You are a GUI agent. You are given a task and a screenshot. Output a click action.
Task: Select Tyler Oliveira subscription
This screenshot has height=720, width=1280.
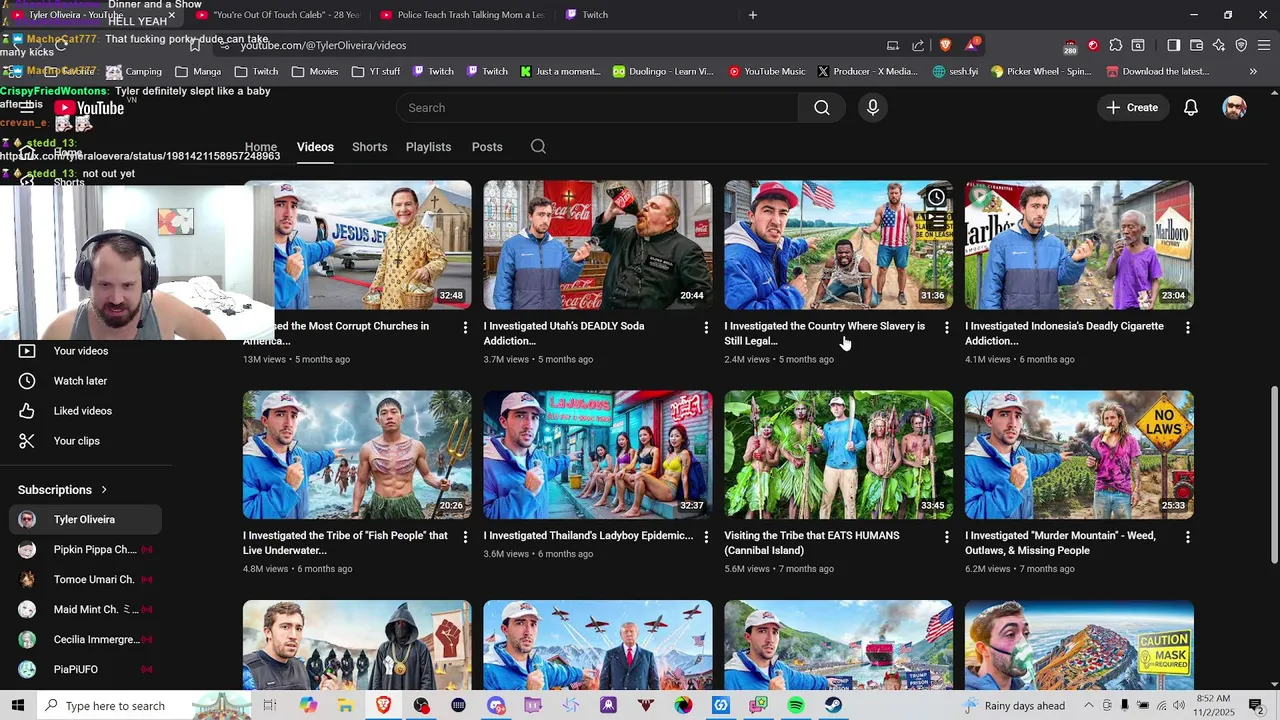click(x=86, y=520)
